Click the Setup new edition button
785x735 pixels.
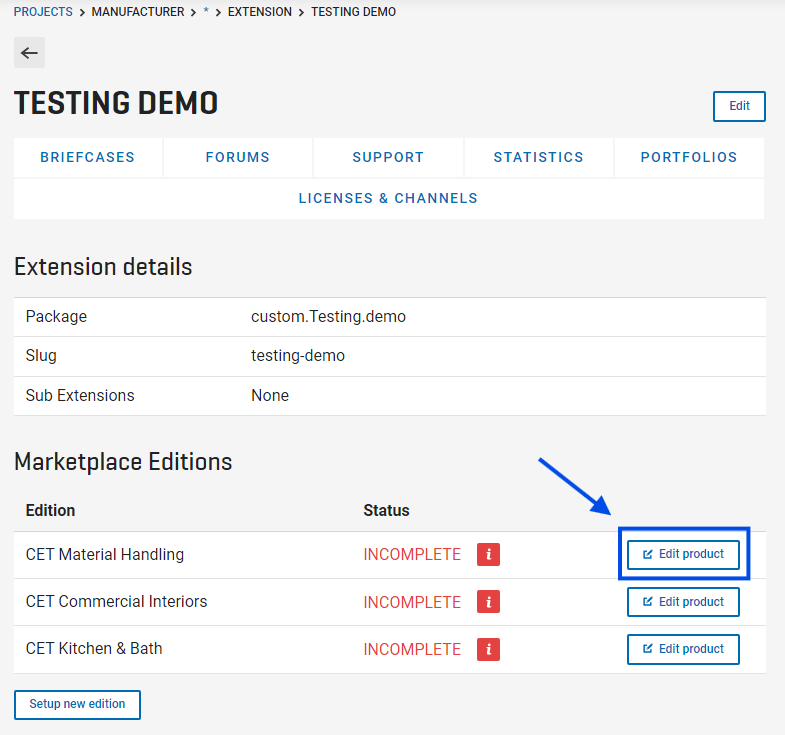coord(77,704)
